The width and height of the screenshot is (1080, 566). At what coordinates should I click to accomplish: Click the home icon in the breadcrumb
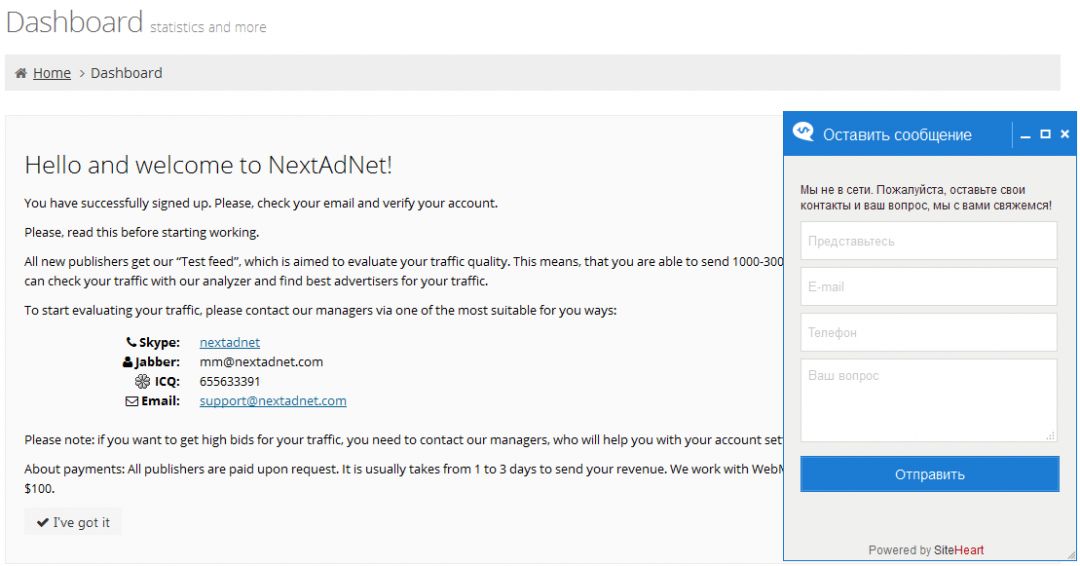(x=21, y=73)
